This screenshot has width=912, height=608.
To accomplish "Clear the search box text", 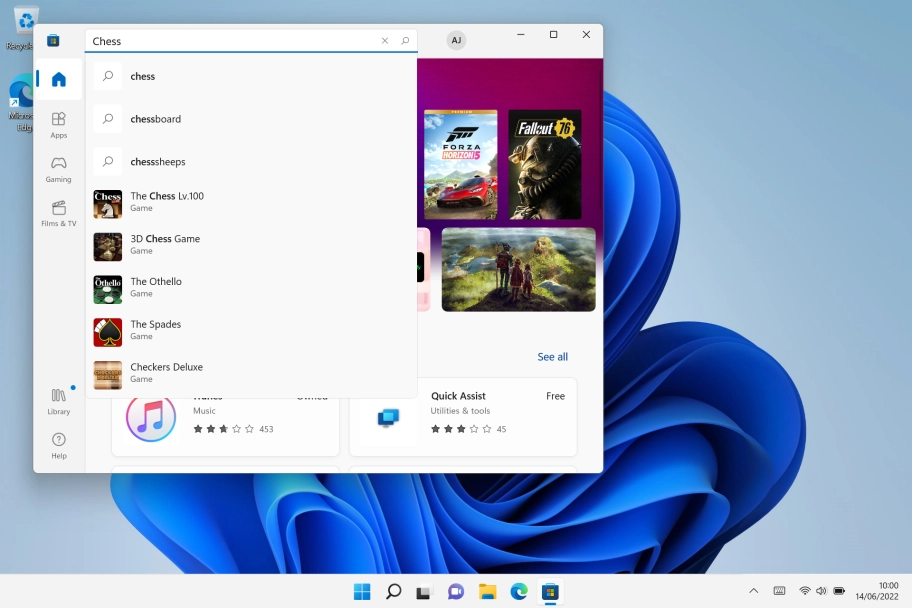I will point(385,41).
